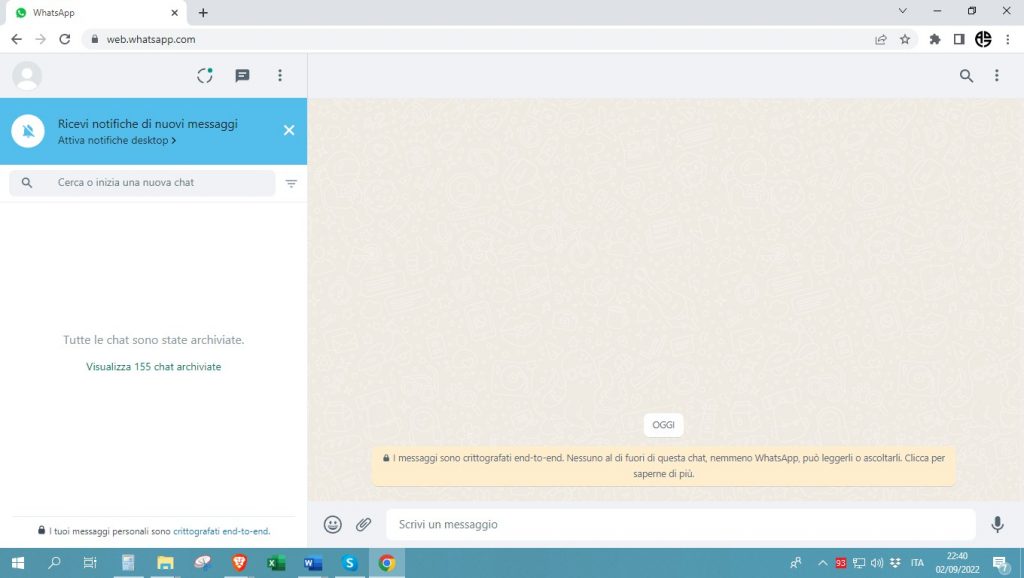Open WhatsApp's main three-dot menu
Viewport: 1024px width, 578px height.
point(280,75)
